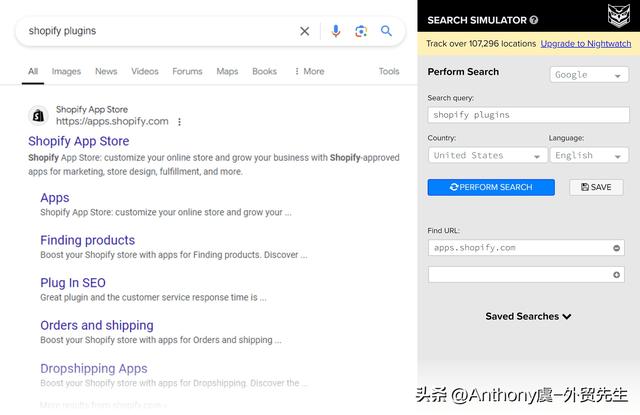Screen dimensions: 640x415
Task: Switch to the All results tab
Action: pyautogui.click(x=33, y=71)
